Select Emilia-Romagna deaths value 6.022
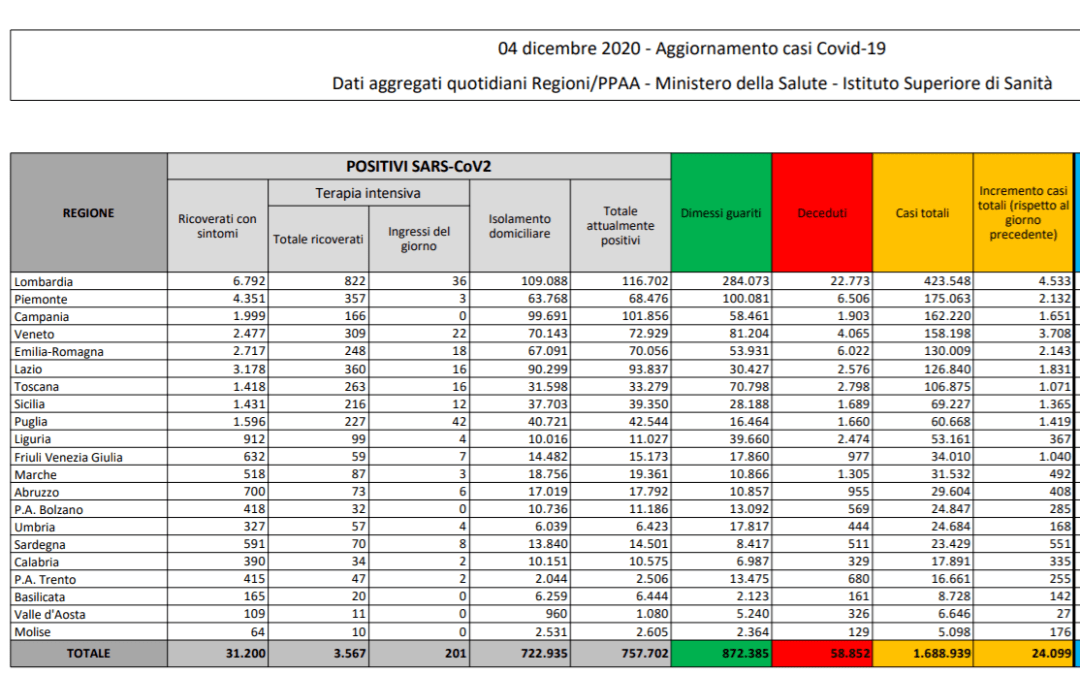 pyautogui.click(x=853, y=351)
